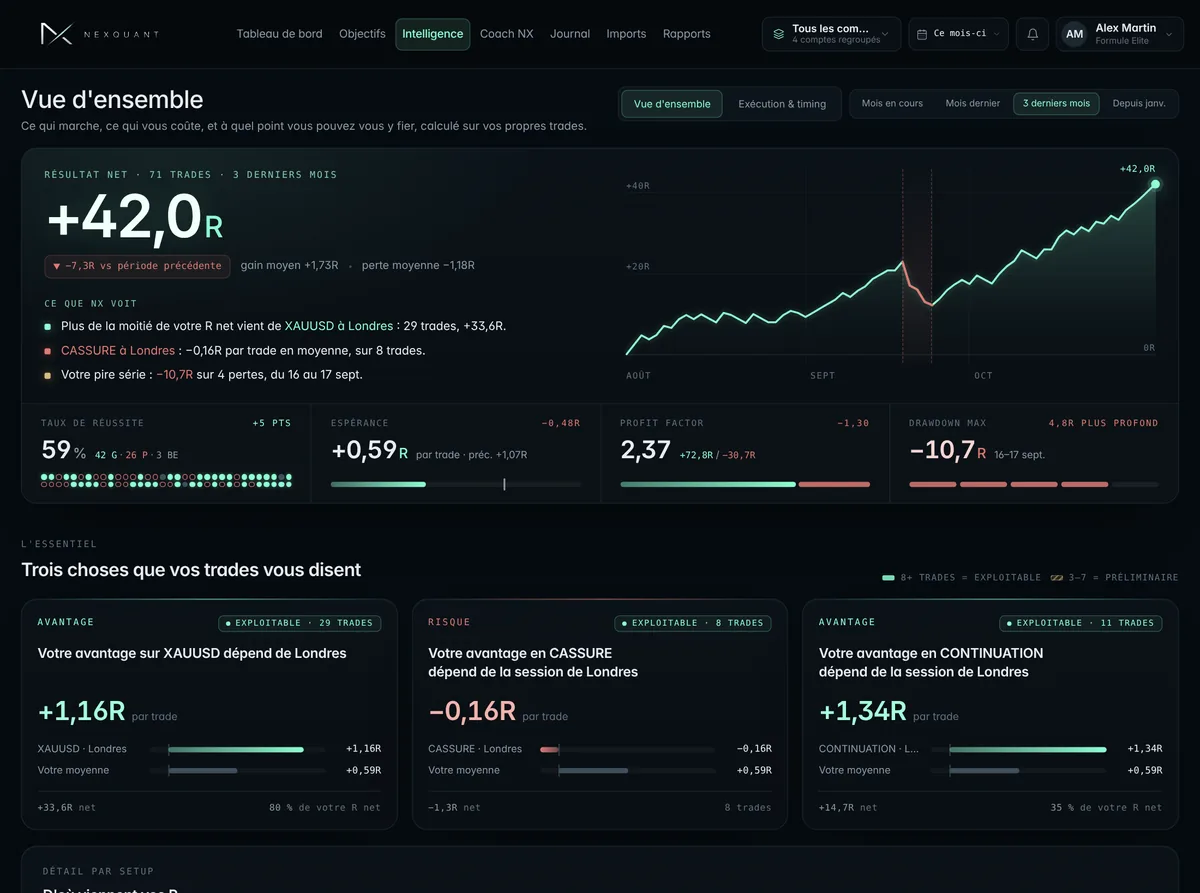Viewport: 1200px width, 893px height.
Task: Click the 8+ trades = exploitable legend
Action: [x=961, y=578]
